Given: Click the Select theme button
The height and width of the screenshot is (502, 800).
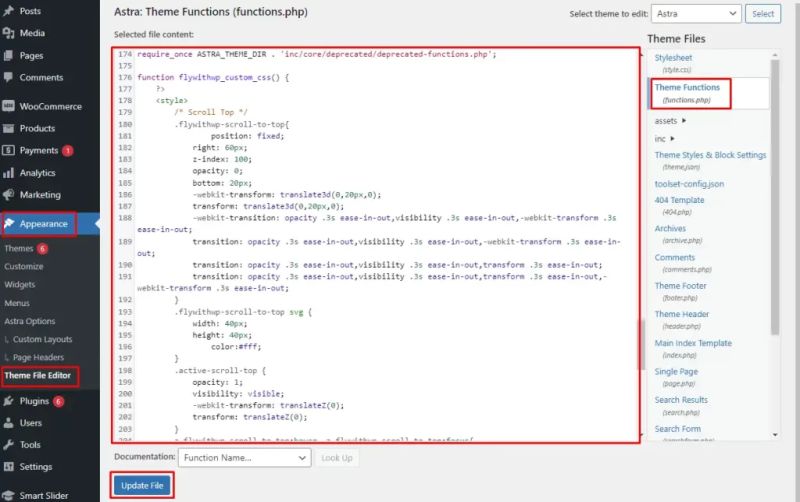Looking at the screenshot, I should point(763,14).
